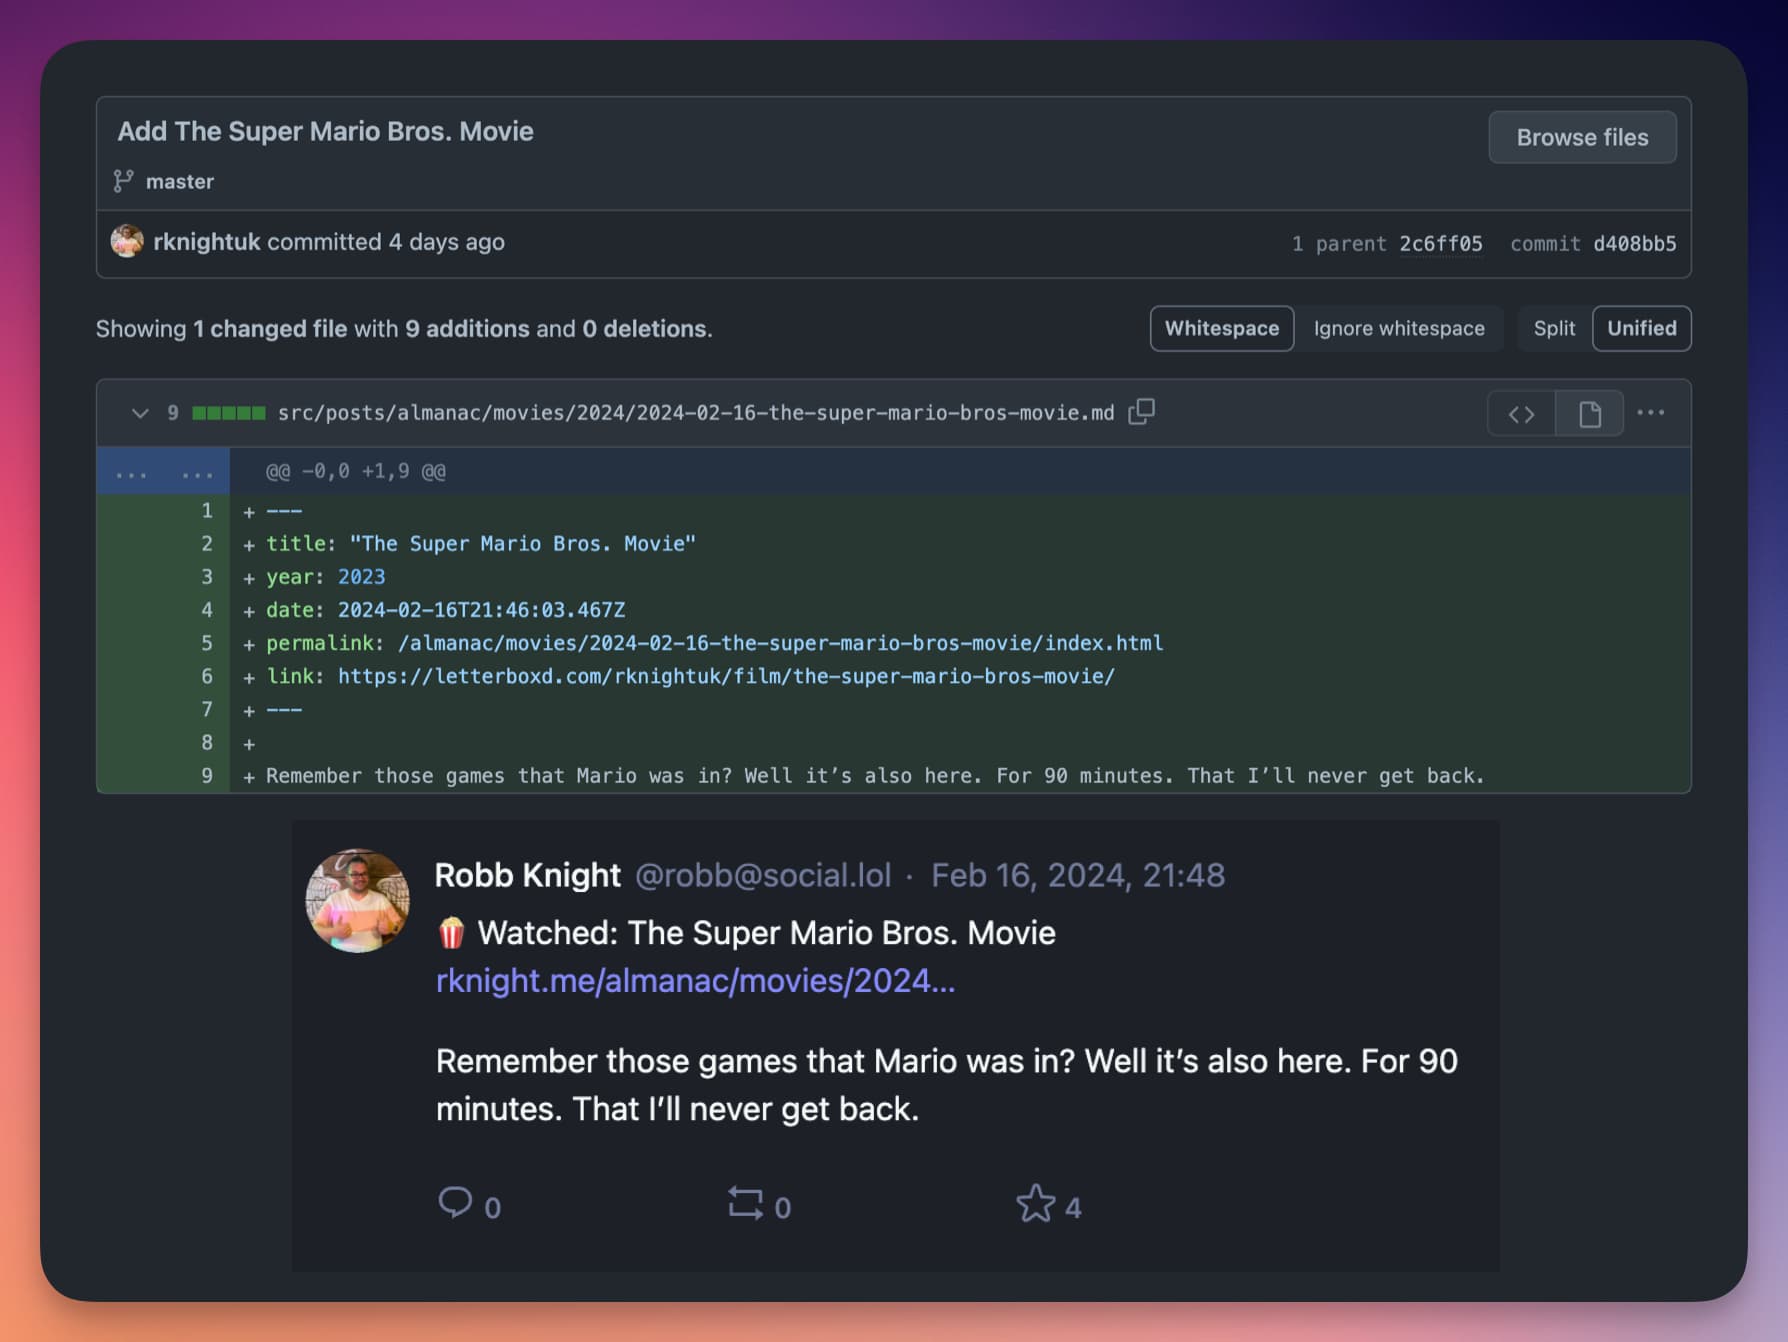
Task: Click the master branch icon
Action: [123, 181]
